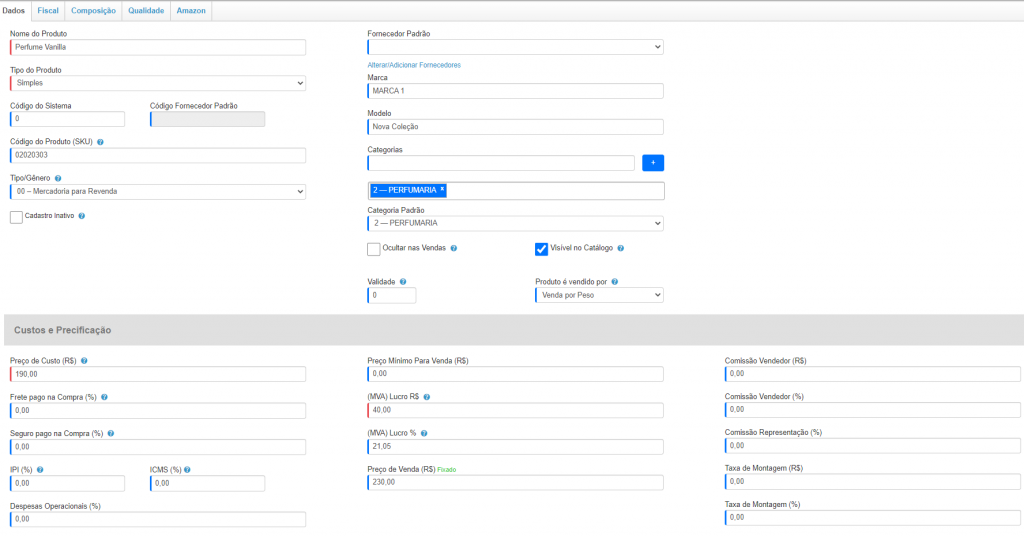Click the ICMS (%) input field
Viewport: 1024px width, 537px height.
pos(208,483)
